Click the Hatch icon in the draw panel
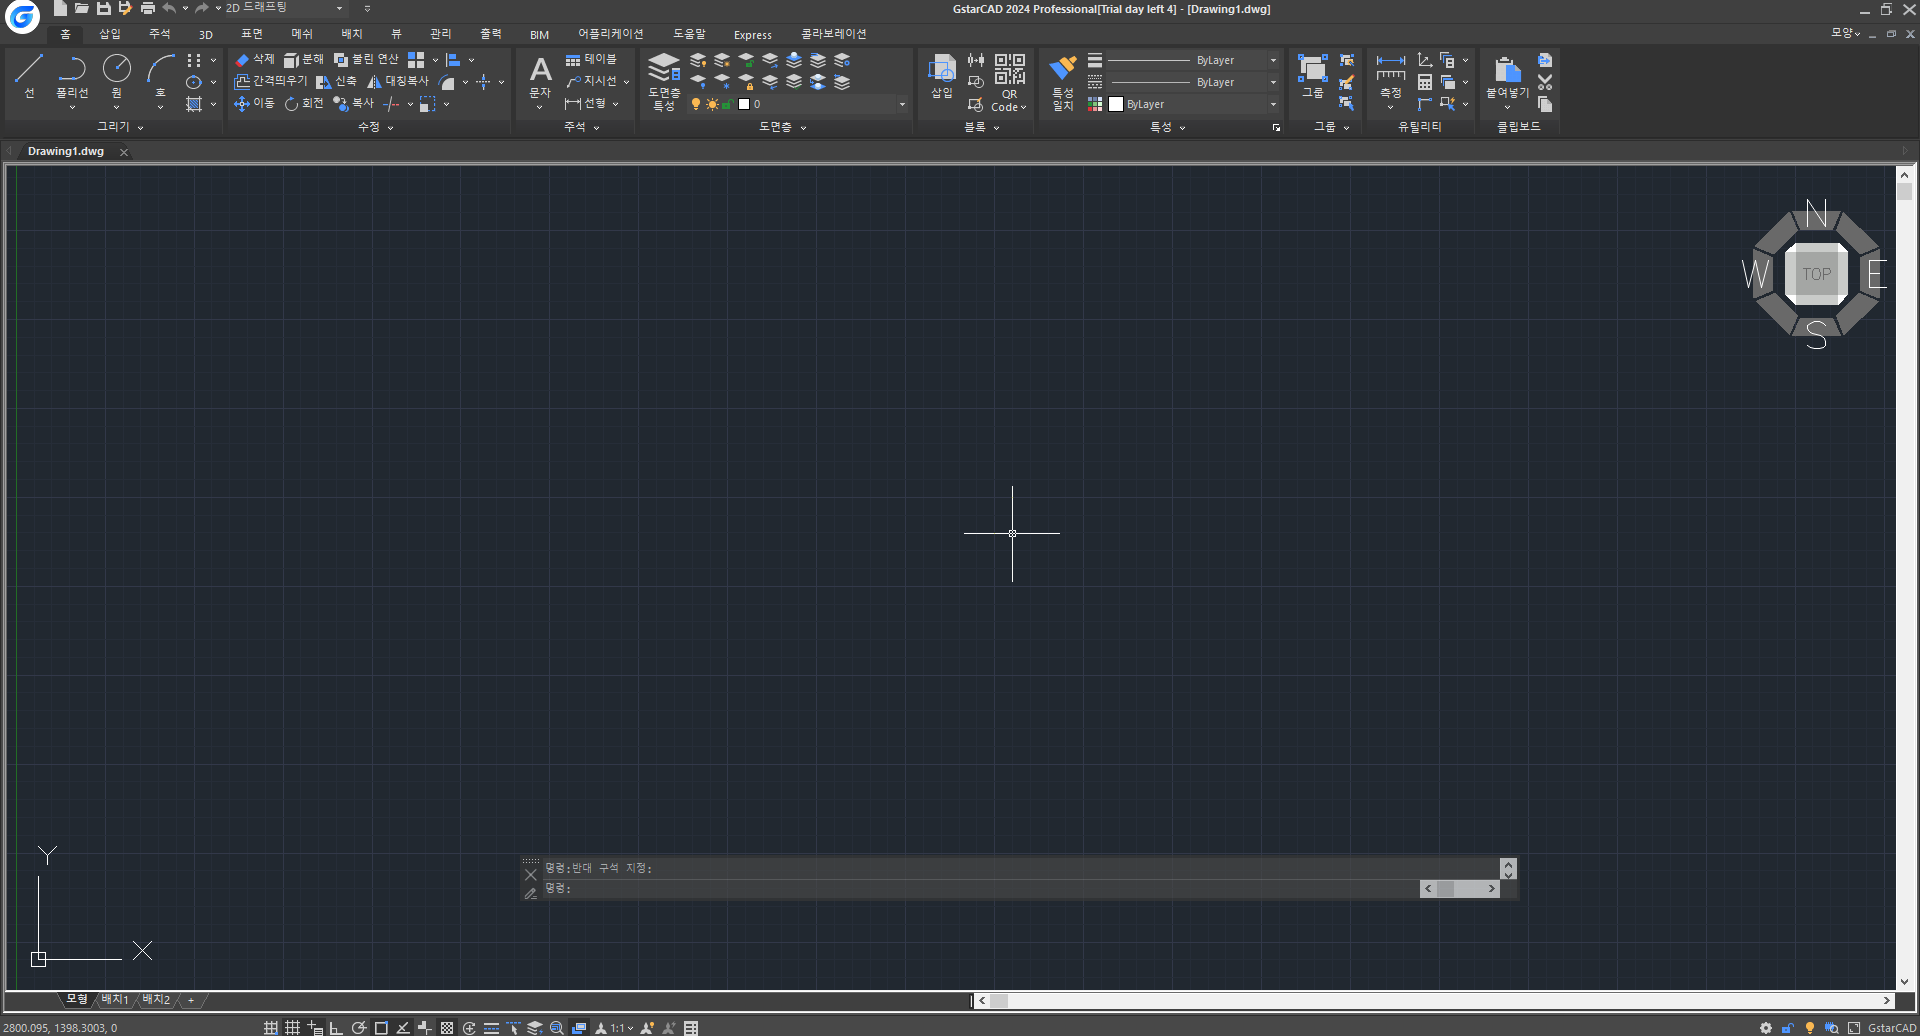Image resolution: width=1920 pixels, height=1036 pixels. (x=194, y=104)
